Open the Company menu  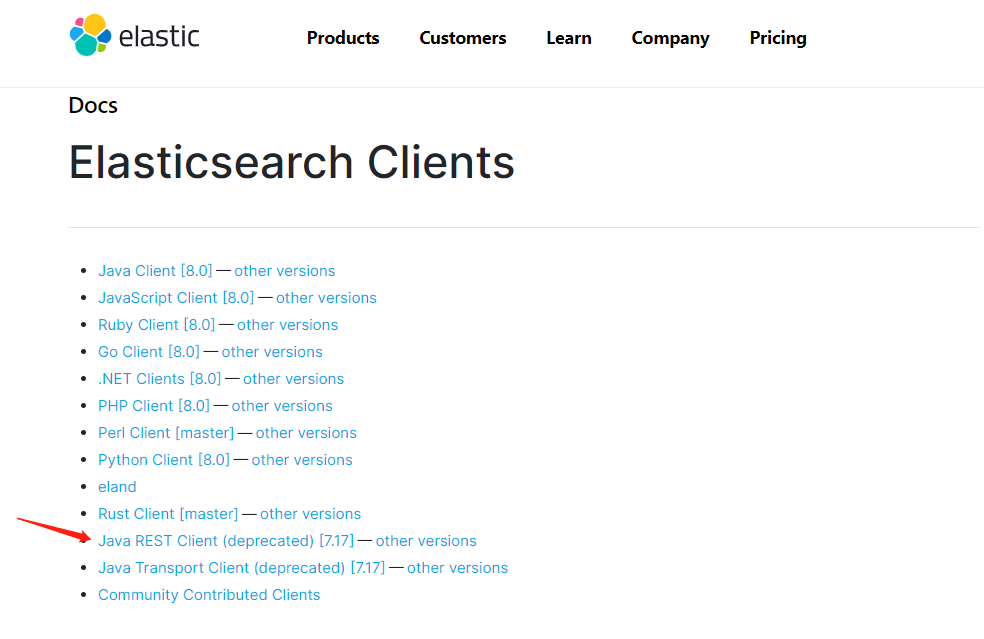click(670, 38)
